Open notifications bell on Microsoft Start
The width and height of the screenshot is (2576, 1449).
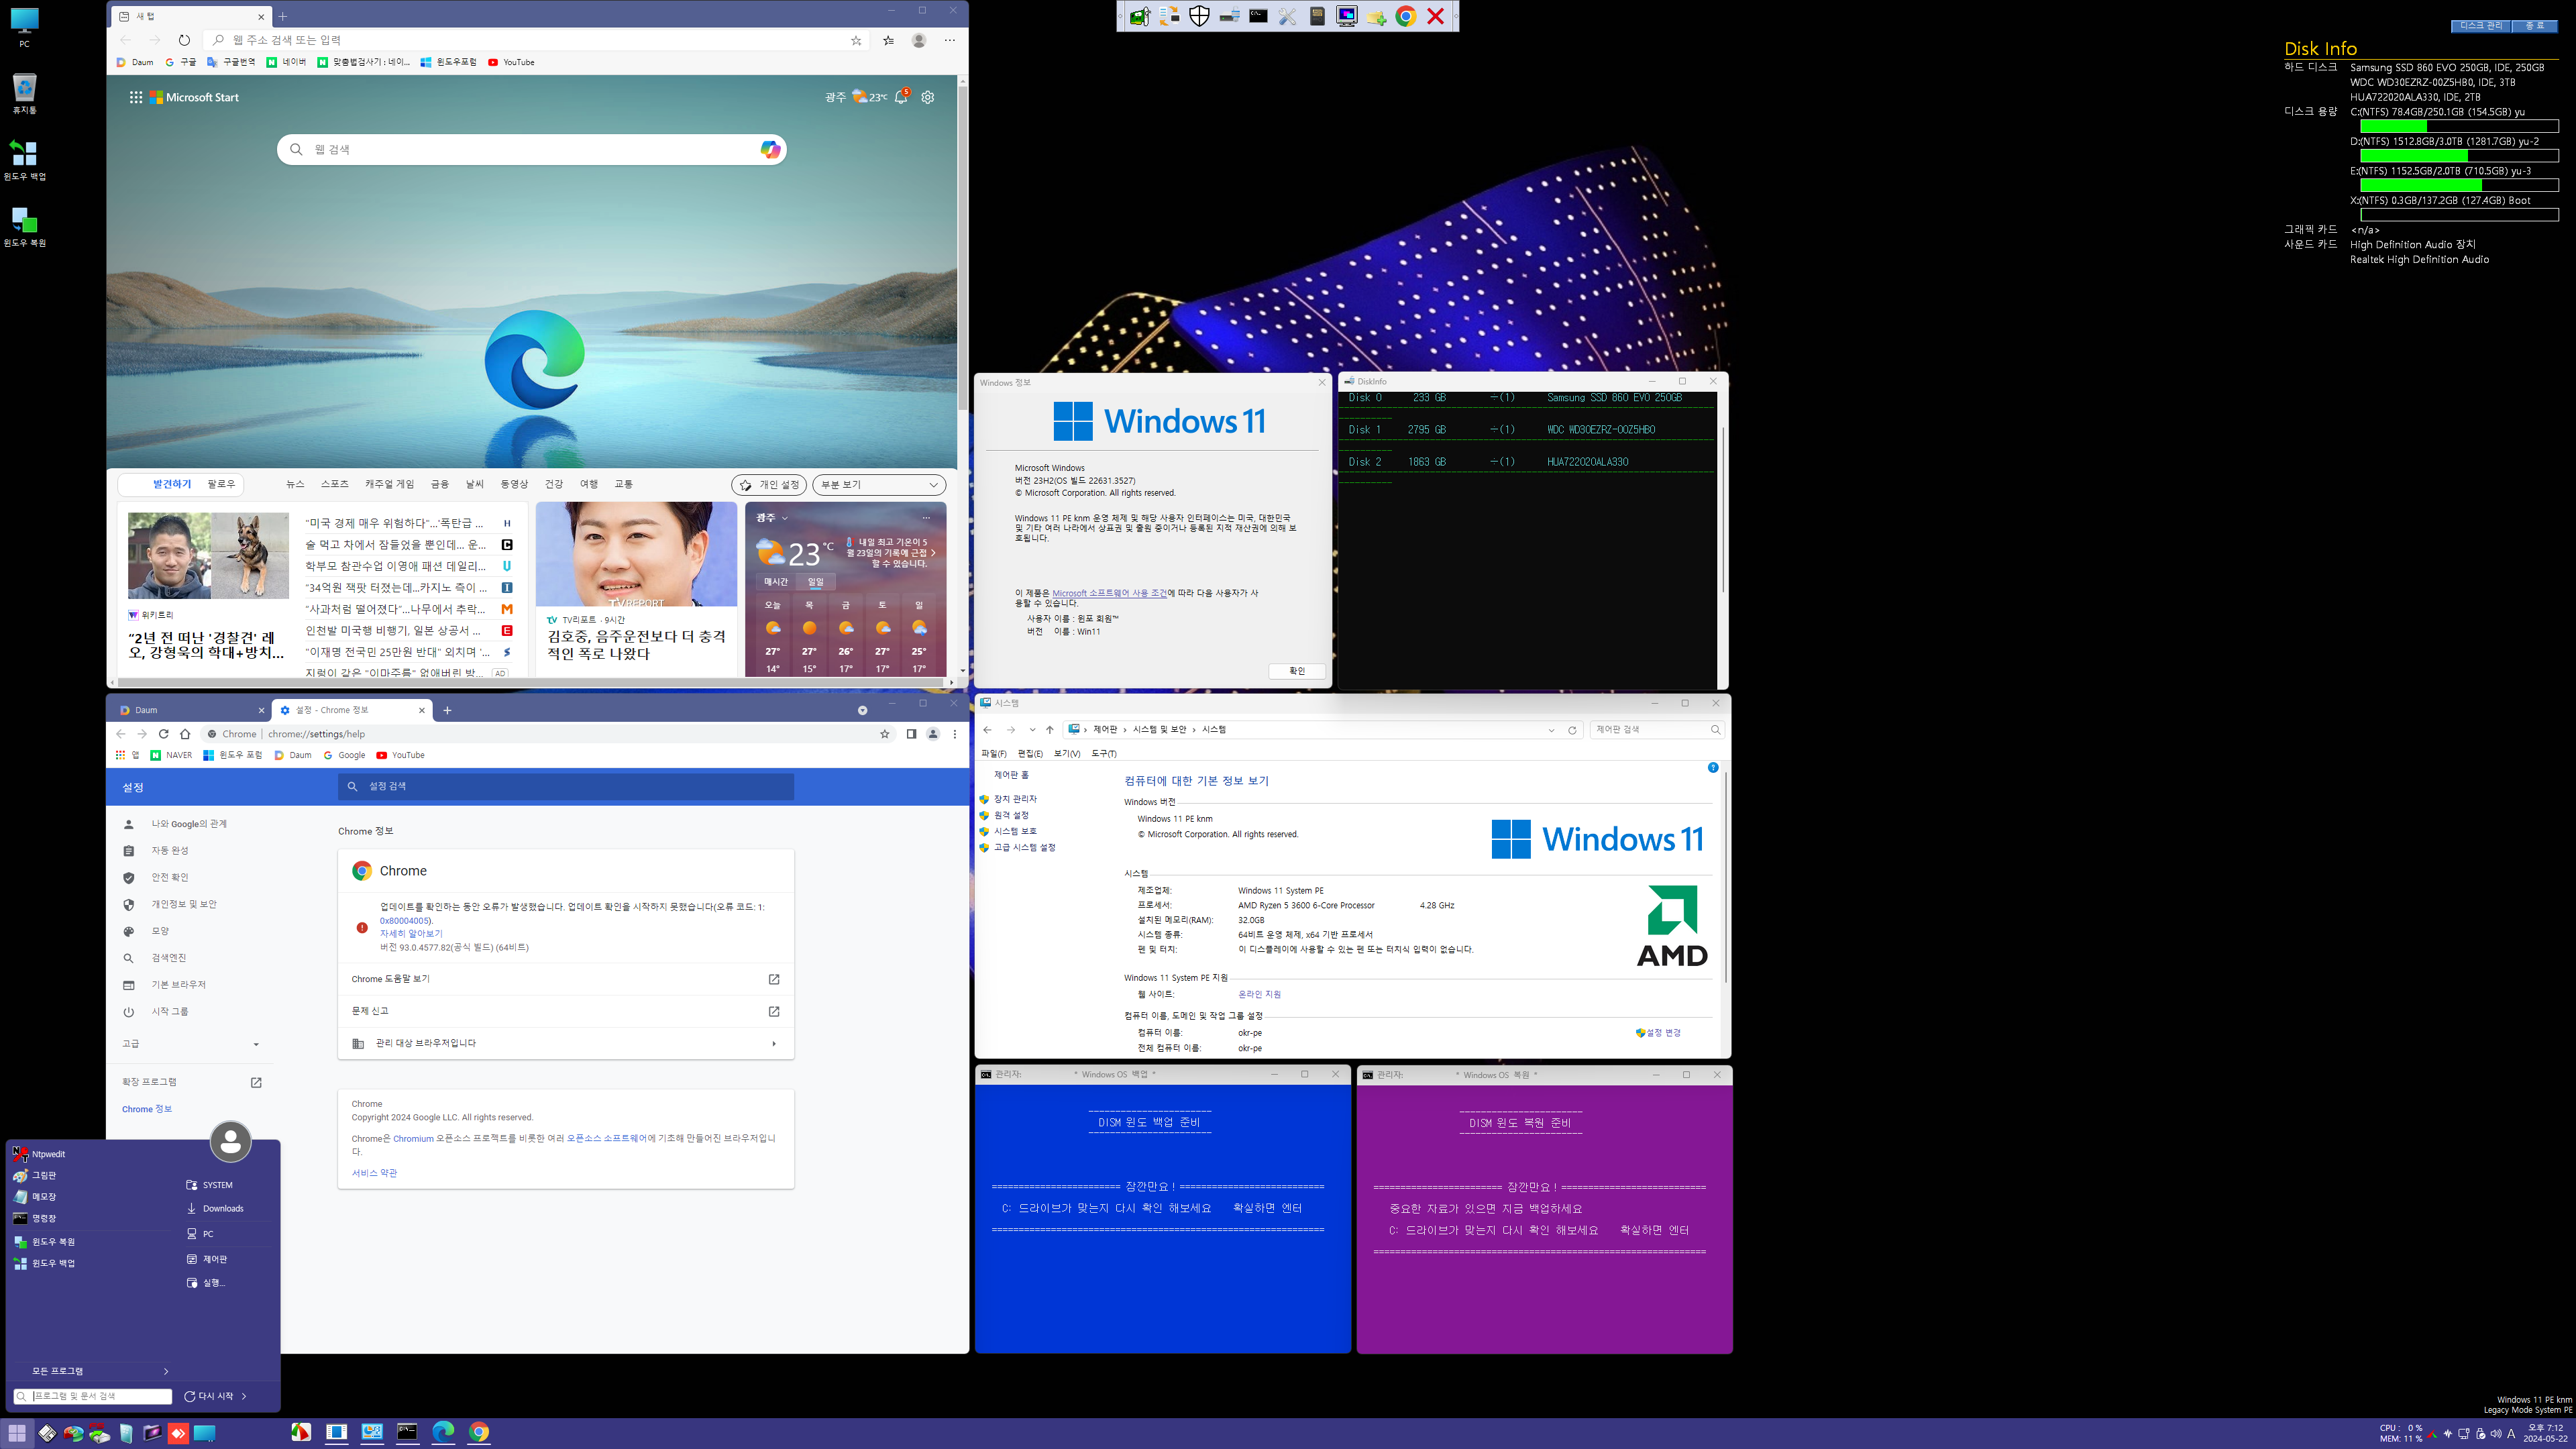pyautogui.click(x=901, y=97)
